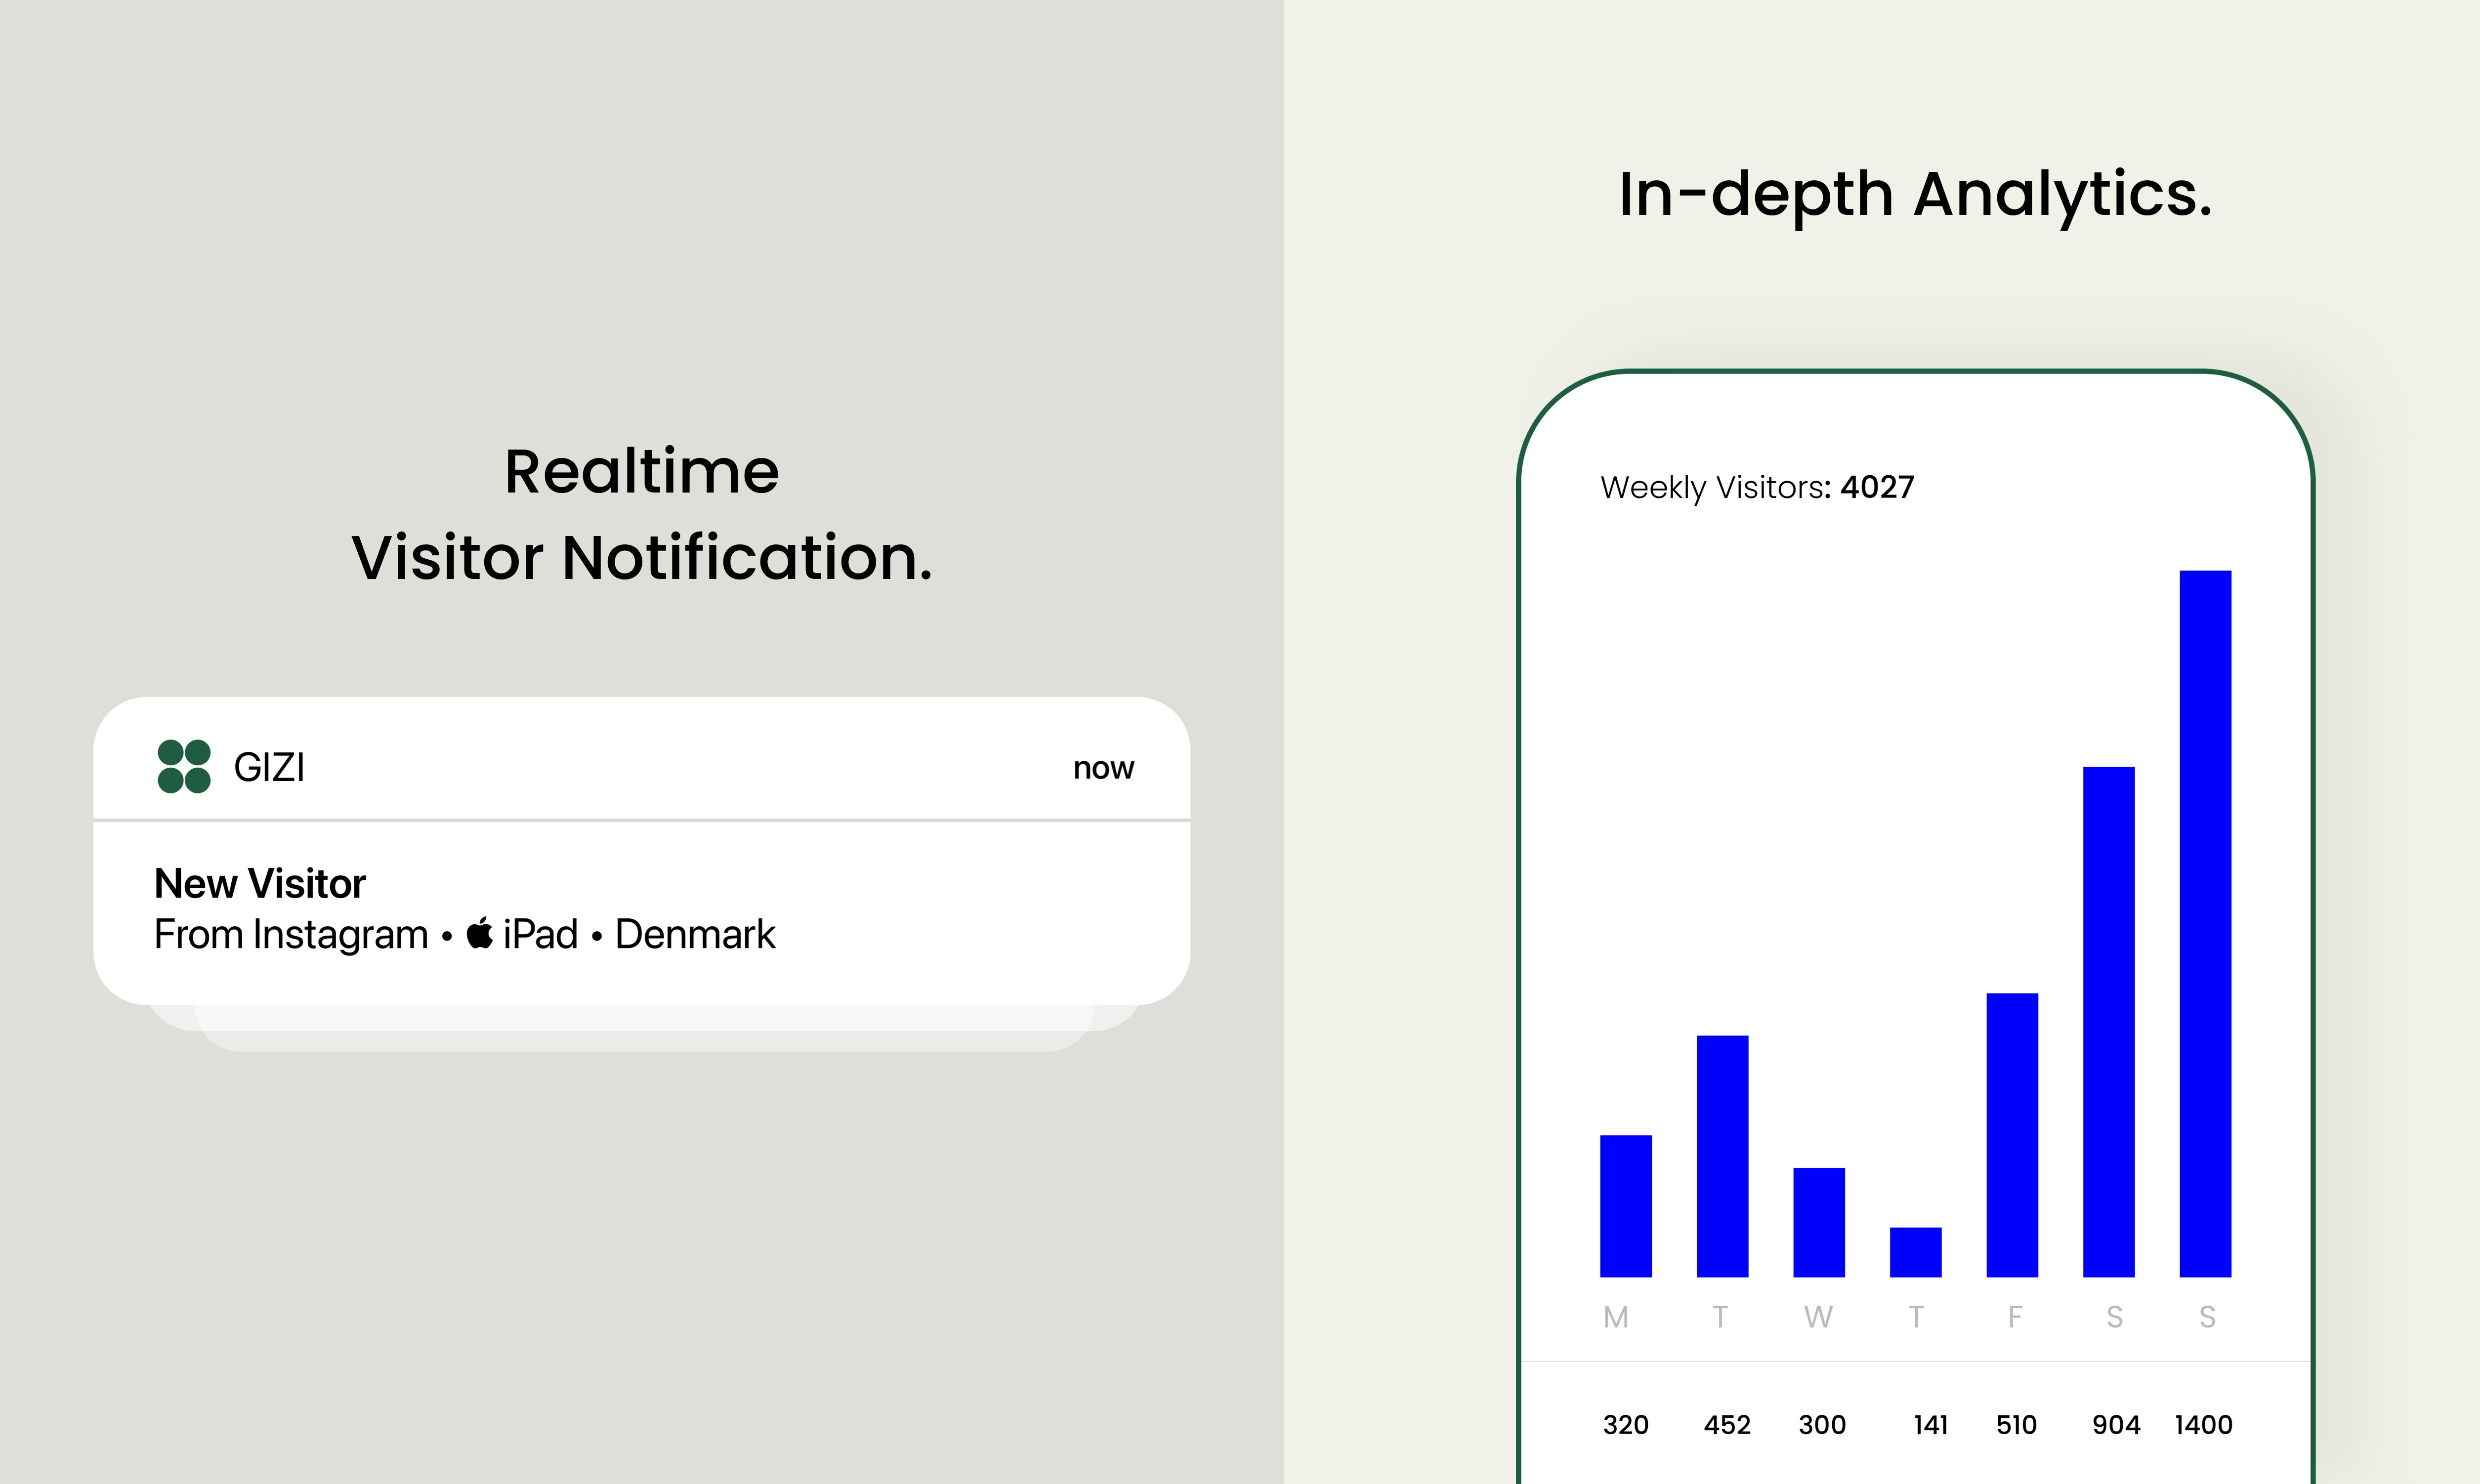This screenshot has height=1484, width=2480.
Task: Click the Saturday bar with 904 visitors
Action: [2108, 1021]
